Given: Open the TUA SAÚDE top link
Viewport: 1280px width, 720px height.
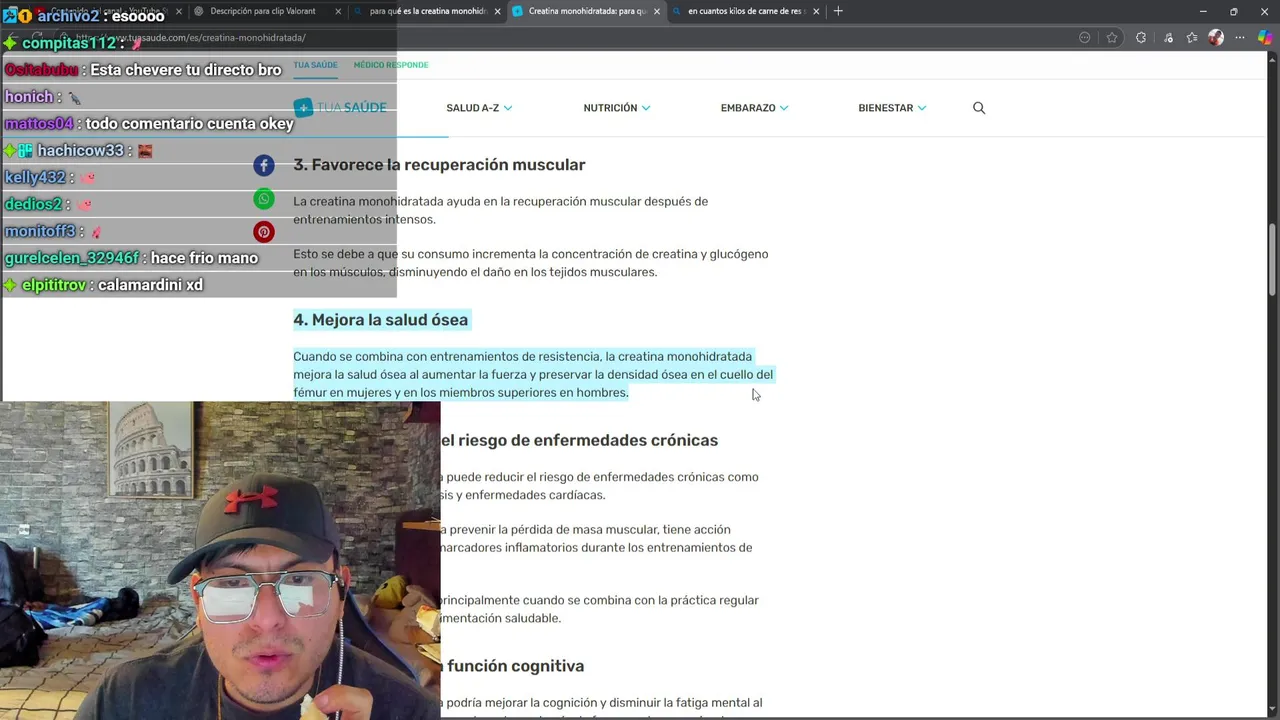Looking at the screenshot, I should click(x=315, y=65).
